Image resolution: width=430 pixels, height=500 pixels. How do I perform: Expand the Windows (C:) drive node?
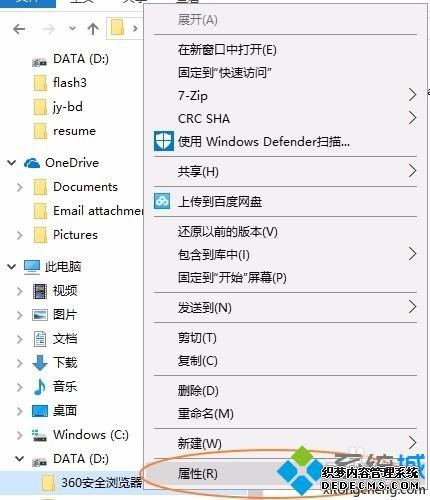tap(20, 435)
